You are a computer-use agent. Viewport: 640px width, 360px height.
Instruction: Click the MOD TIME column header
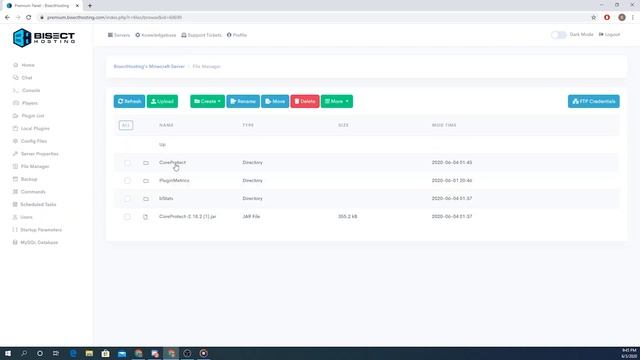point(444,125)
